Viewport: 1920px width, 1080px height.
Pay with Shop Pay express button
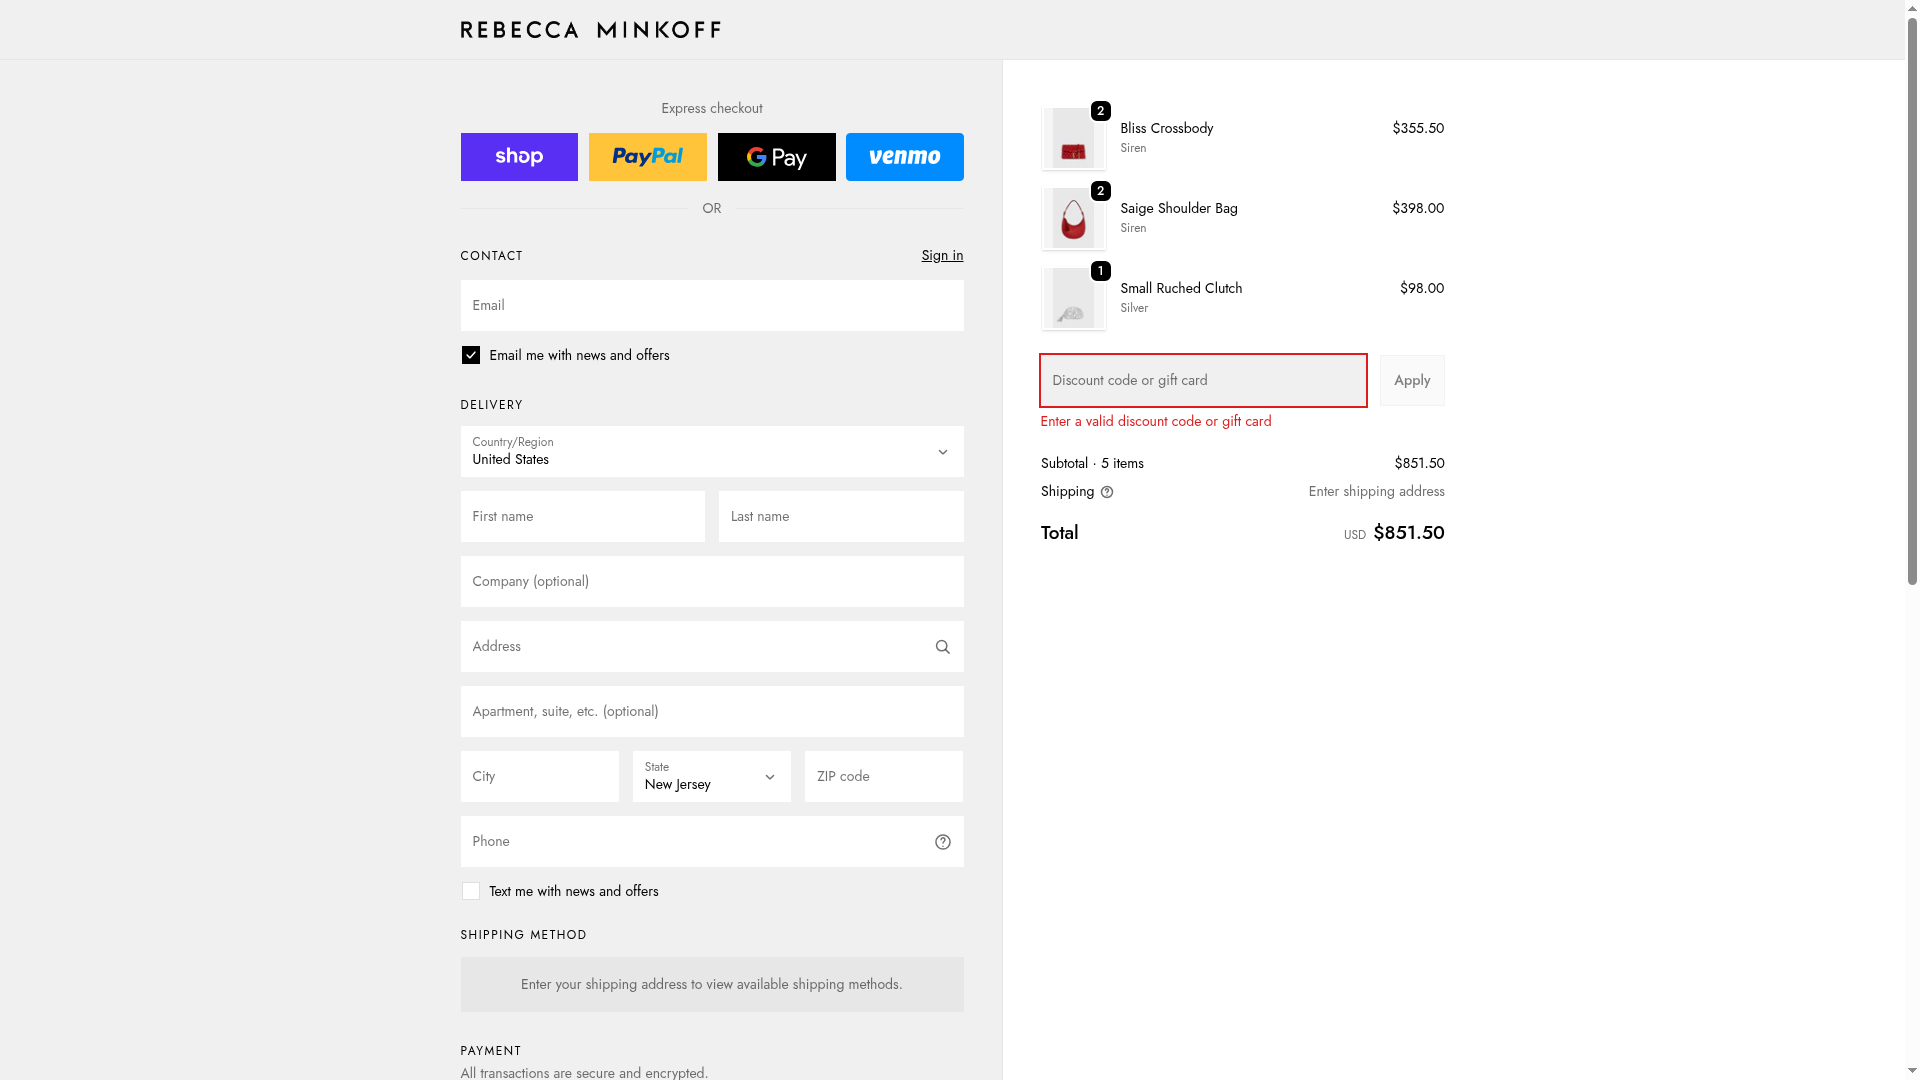[x=519, y=157]
